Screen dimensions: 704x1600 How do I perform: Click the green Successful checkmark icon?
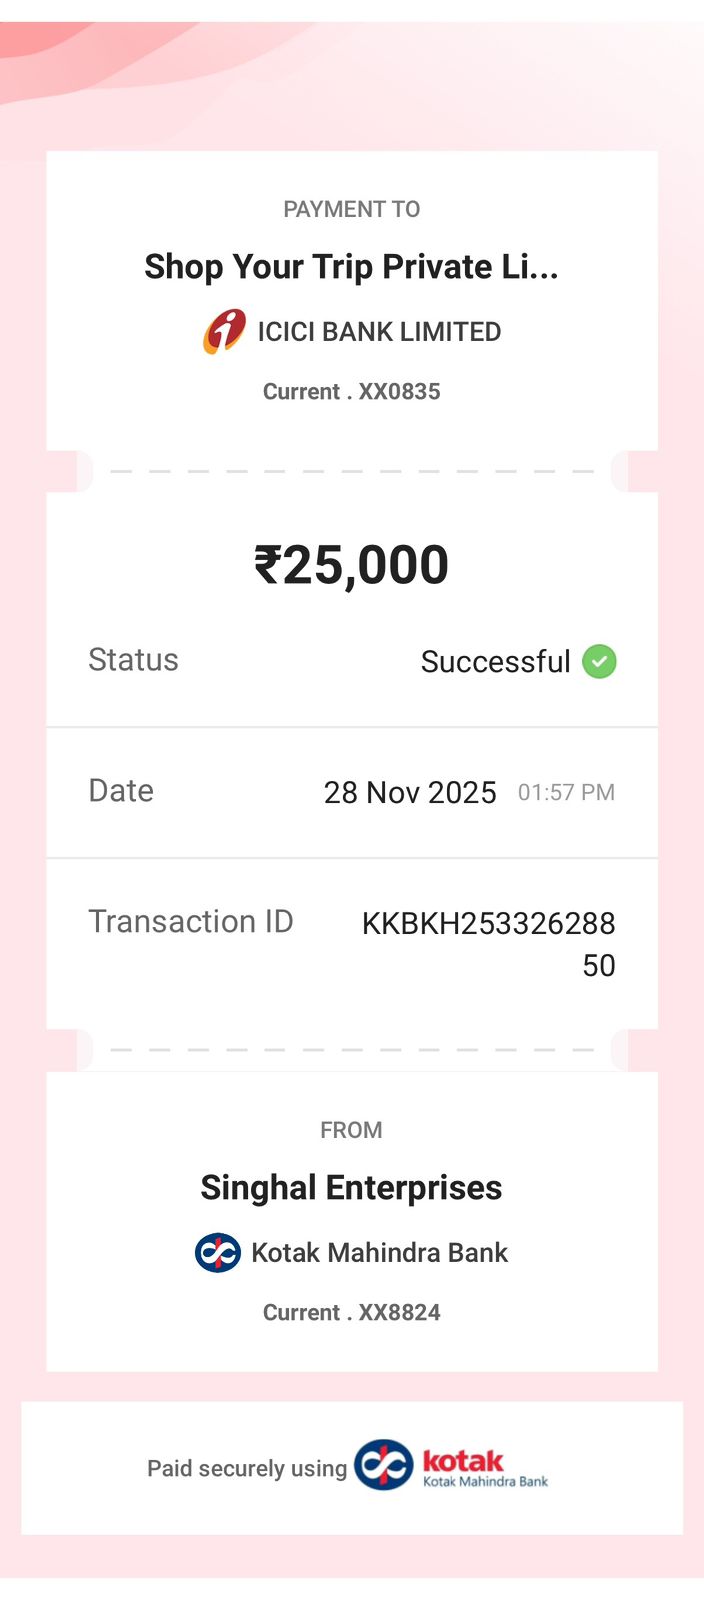tap(599, 661)
